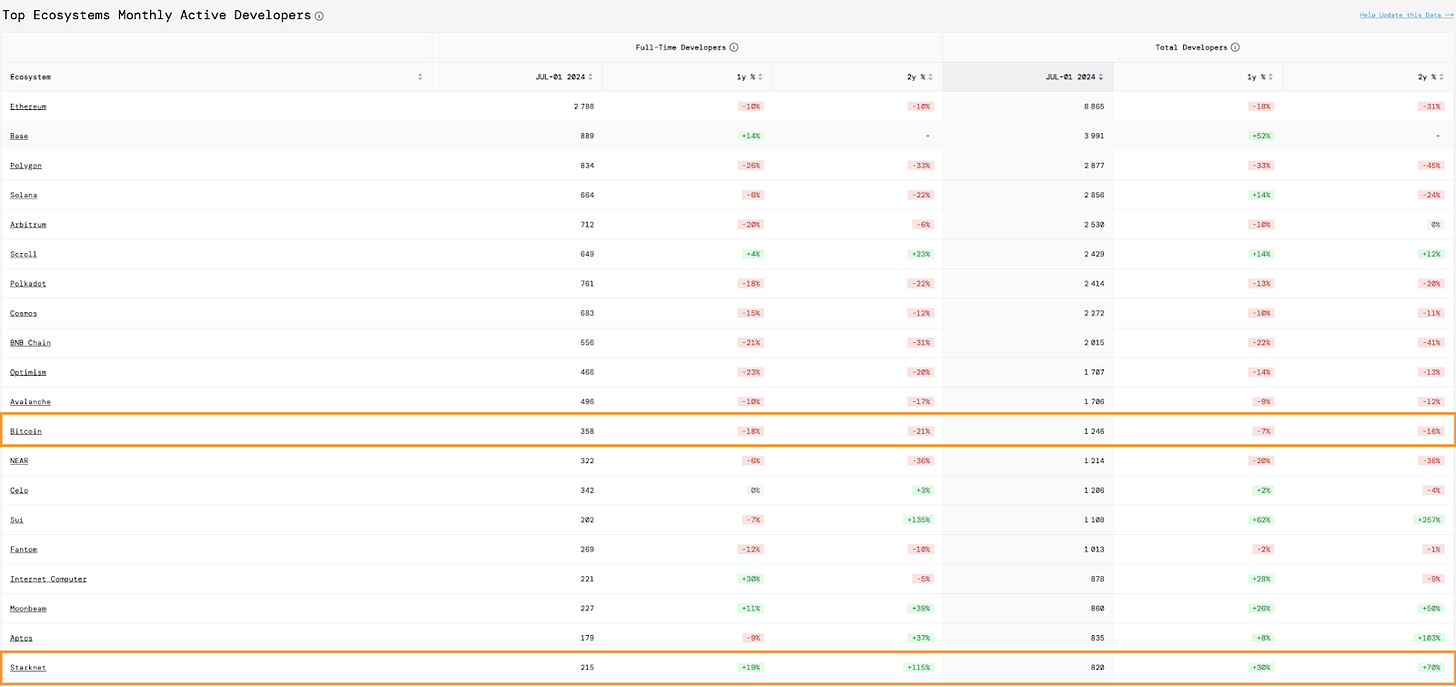
Task: Click Polygon total 2y -45% badge
Action: pyautogui.click(x=1429, y=165)
